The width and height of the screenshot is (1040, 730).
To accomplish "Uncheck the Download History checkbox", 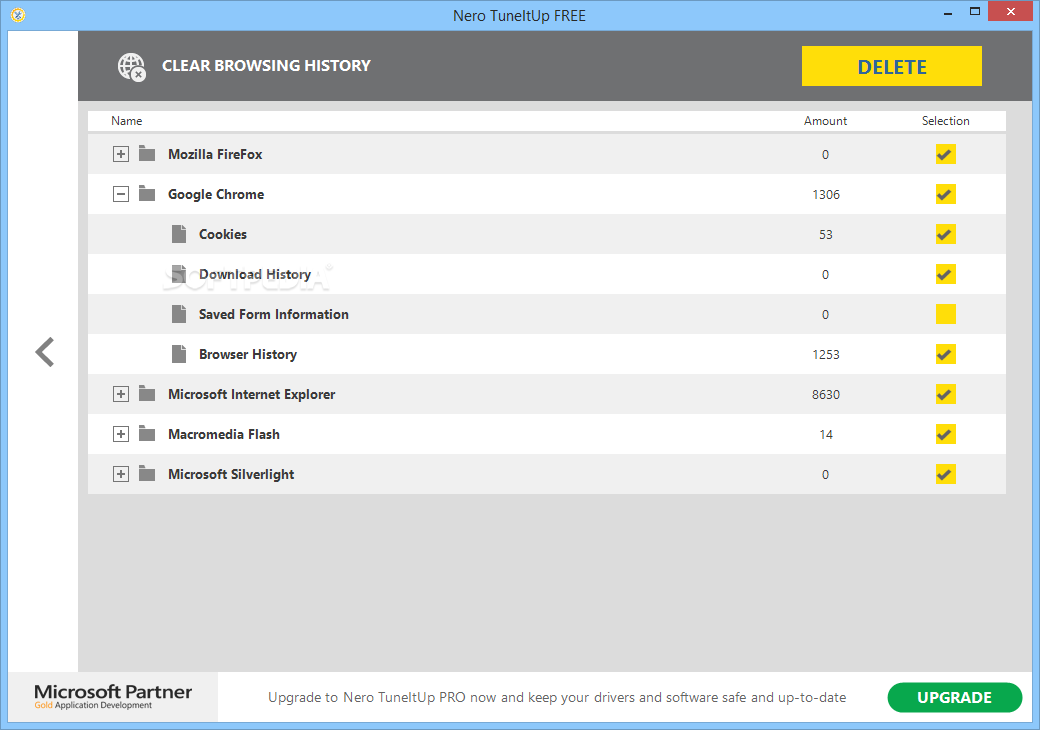I will 945,274.
